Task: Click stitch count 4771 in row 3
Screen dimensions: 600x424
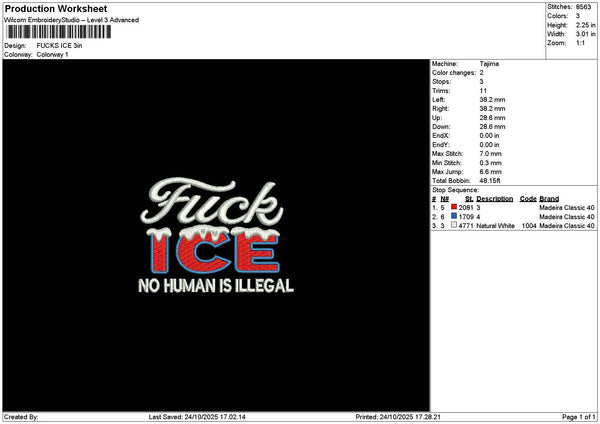Action: [x=466, y=226]
